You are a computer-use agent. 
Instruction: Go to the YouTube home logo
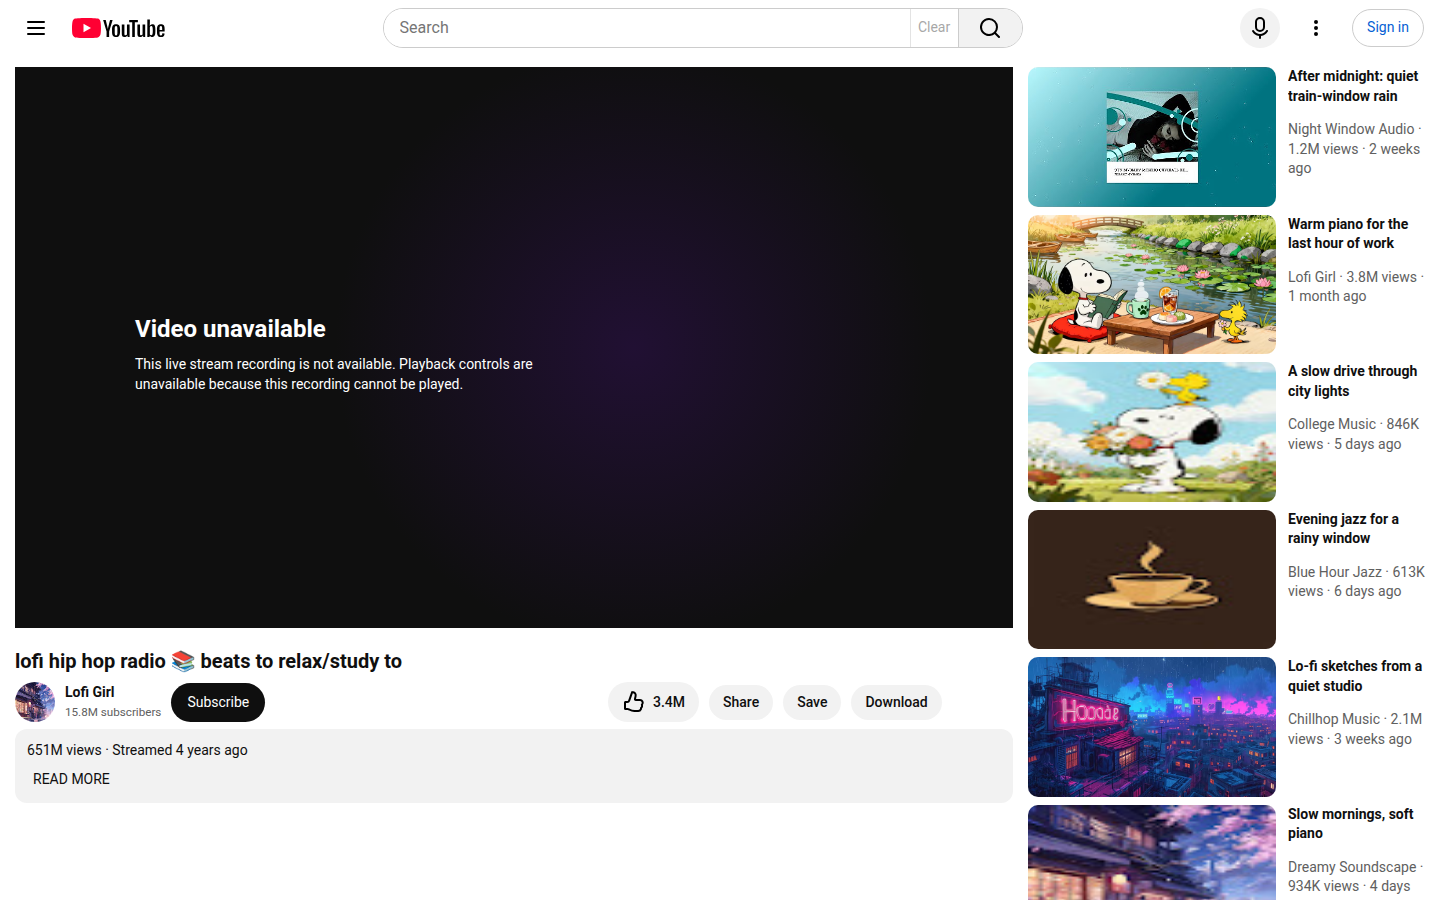click(x=118, y=28)
